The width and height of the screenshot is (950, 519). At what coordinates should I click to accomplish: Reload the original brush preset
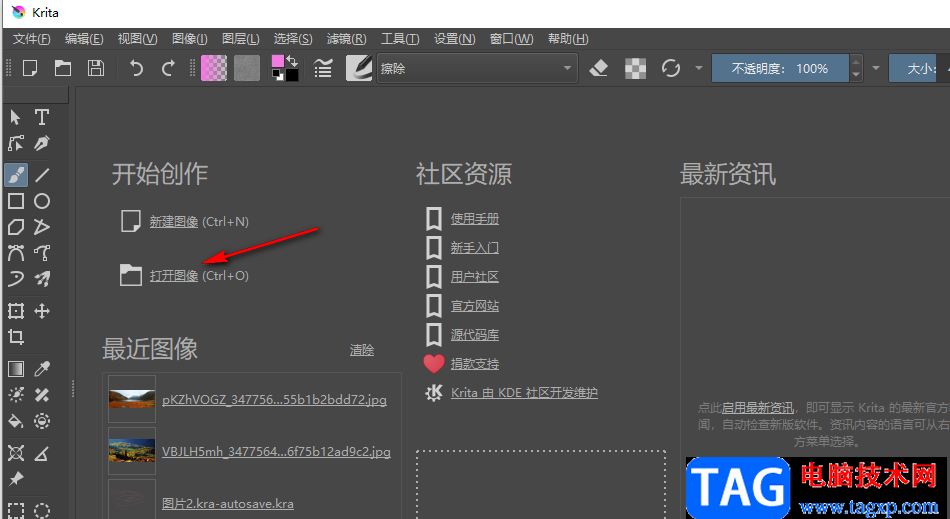pos(671,68)
